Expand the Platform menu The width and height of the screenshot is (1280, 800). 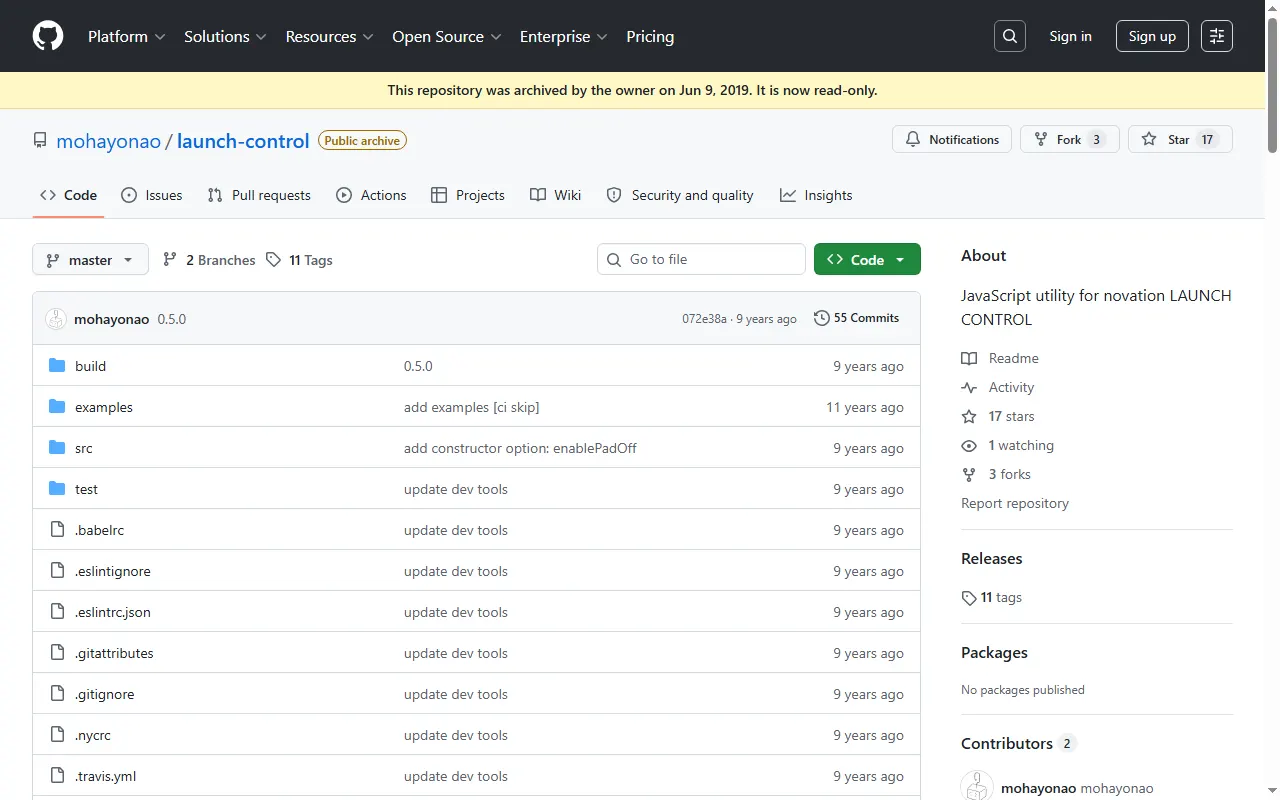(127, 36)
